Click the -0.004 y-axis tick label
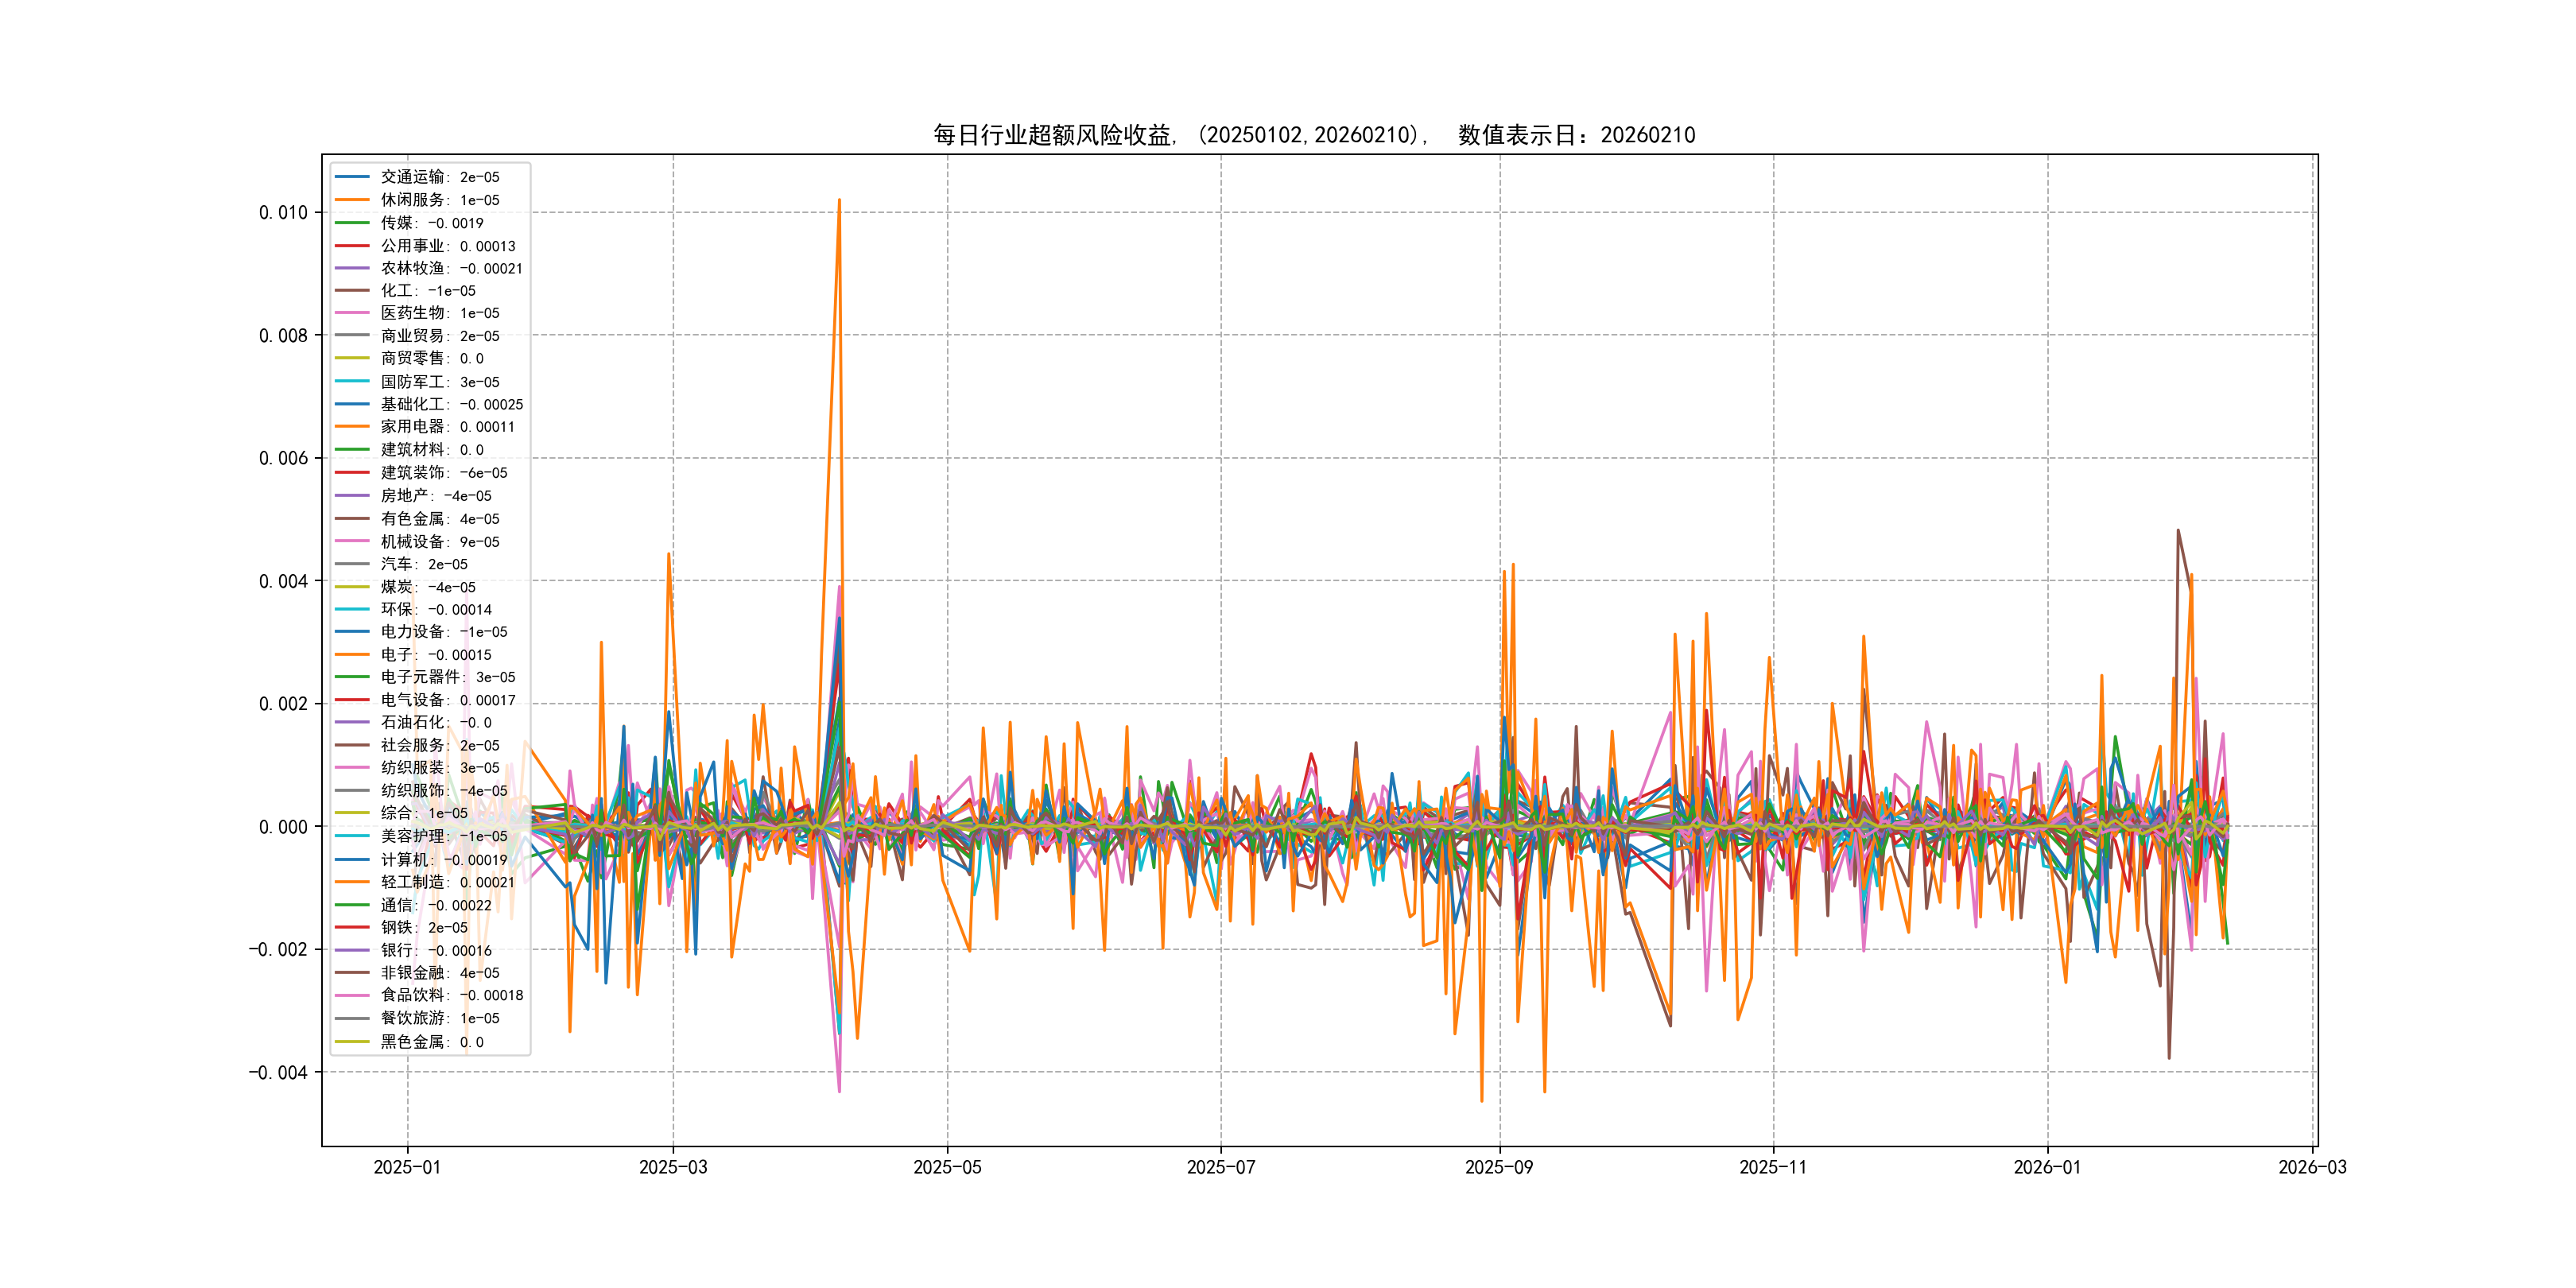Viewport: 2576px width, 1288px height. click(278, 1072)
